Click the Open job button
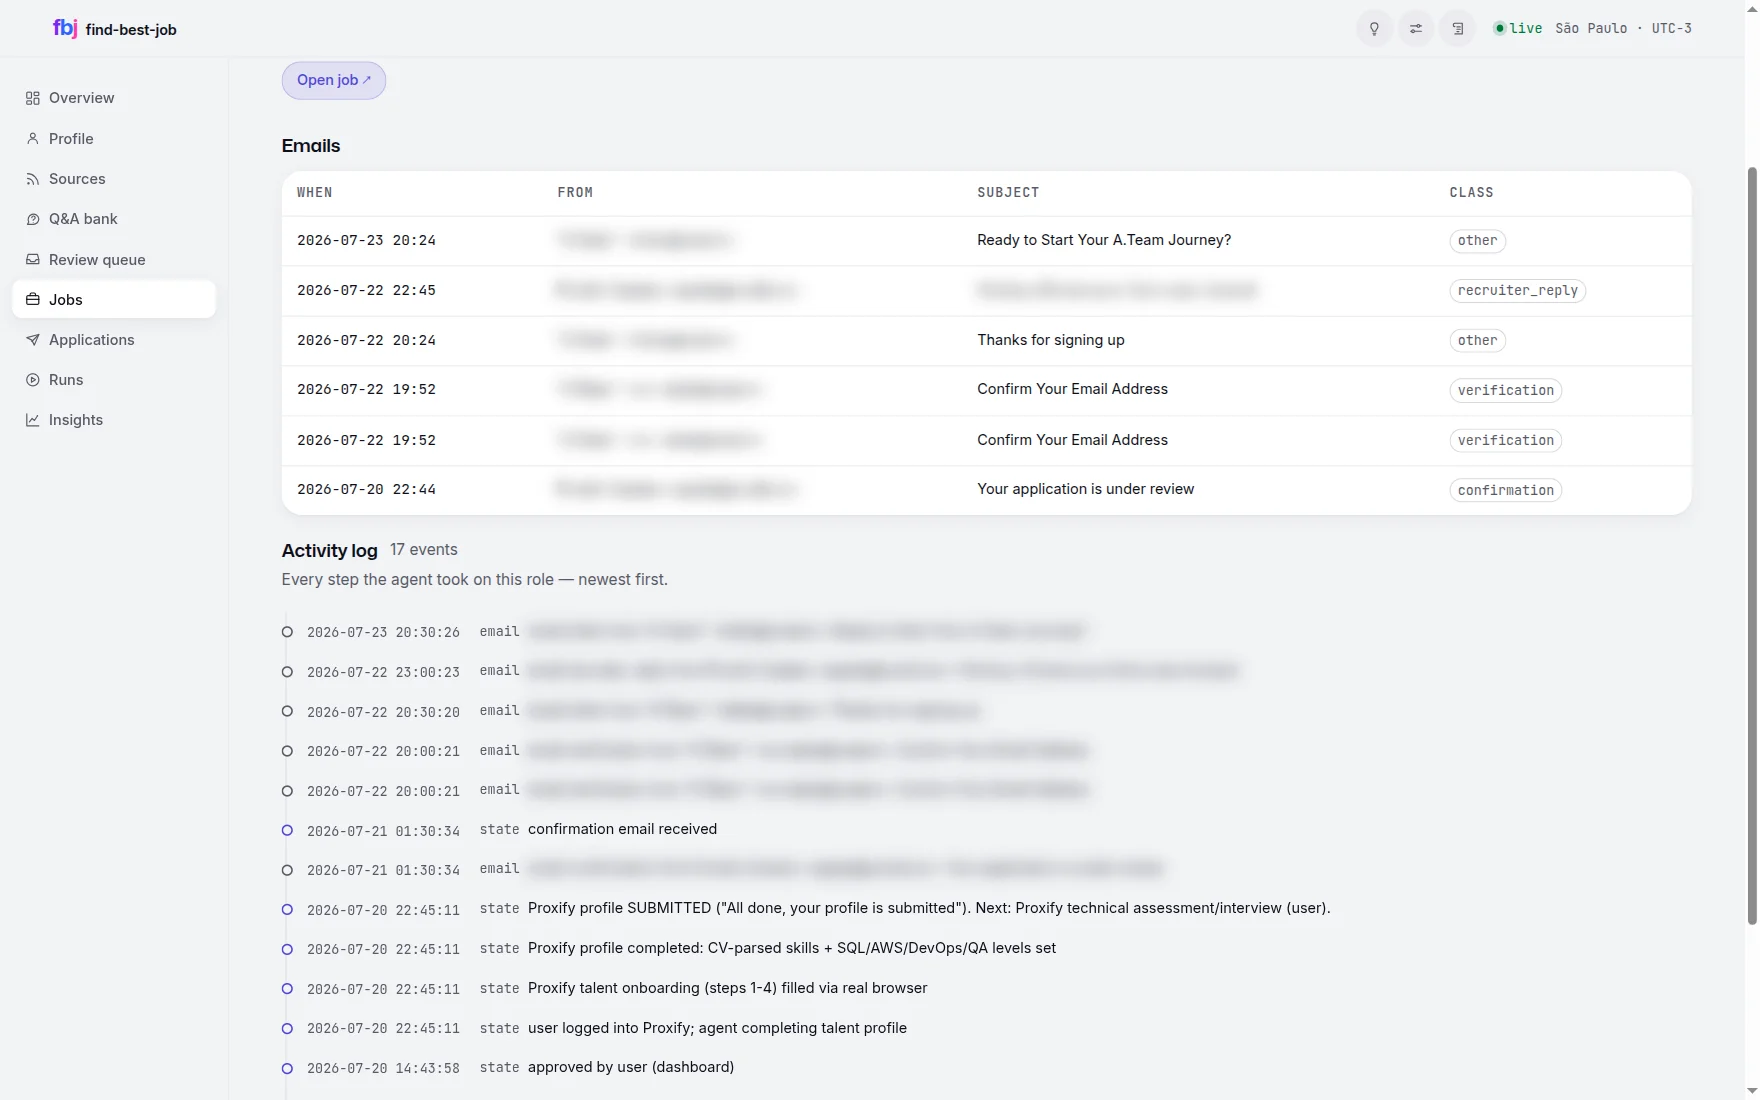1760x1100 pixels. coord(334,80)
